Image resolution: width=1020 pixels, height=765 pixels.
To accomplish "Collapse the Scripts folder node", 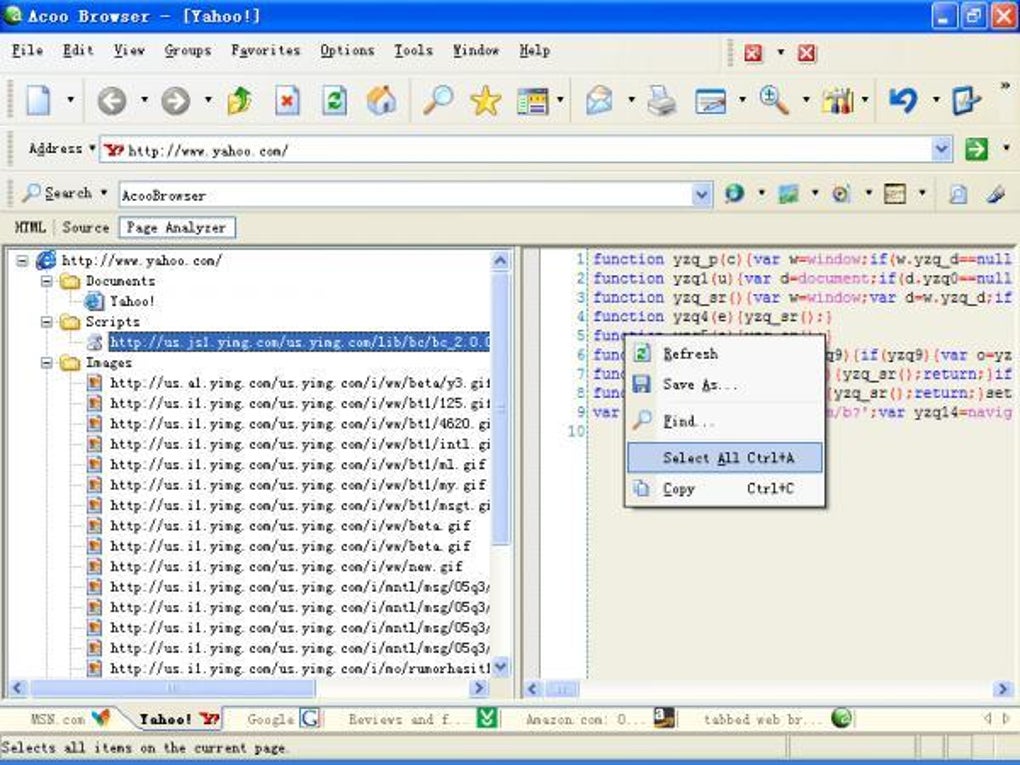I will 47,322.
